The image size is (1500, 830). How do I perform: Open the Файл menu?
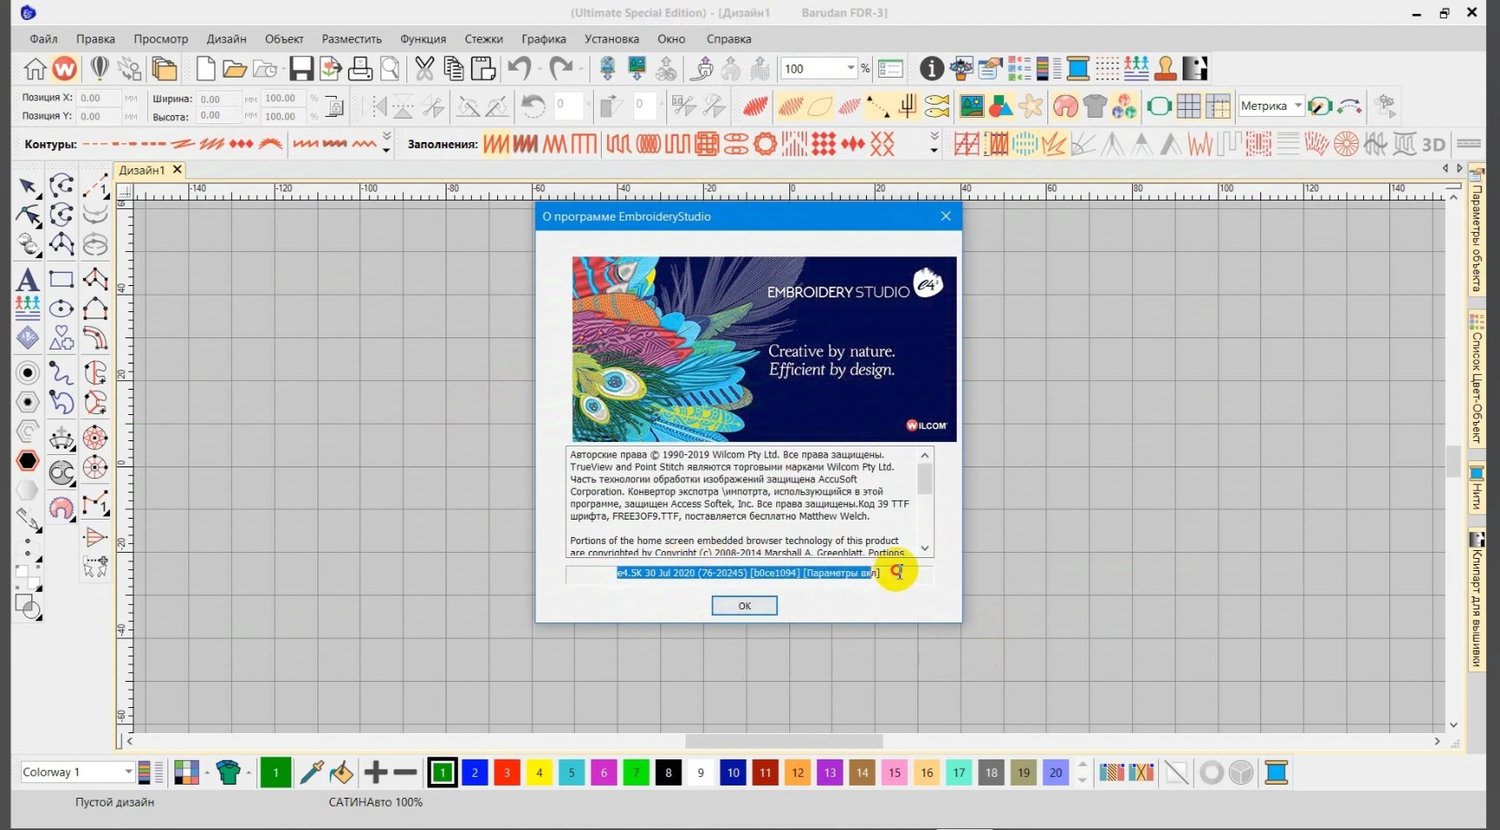point(43,39)
